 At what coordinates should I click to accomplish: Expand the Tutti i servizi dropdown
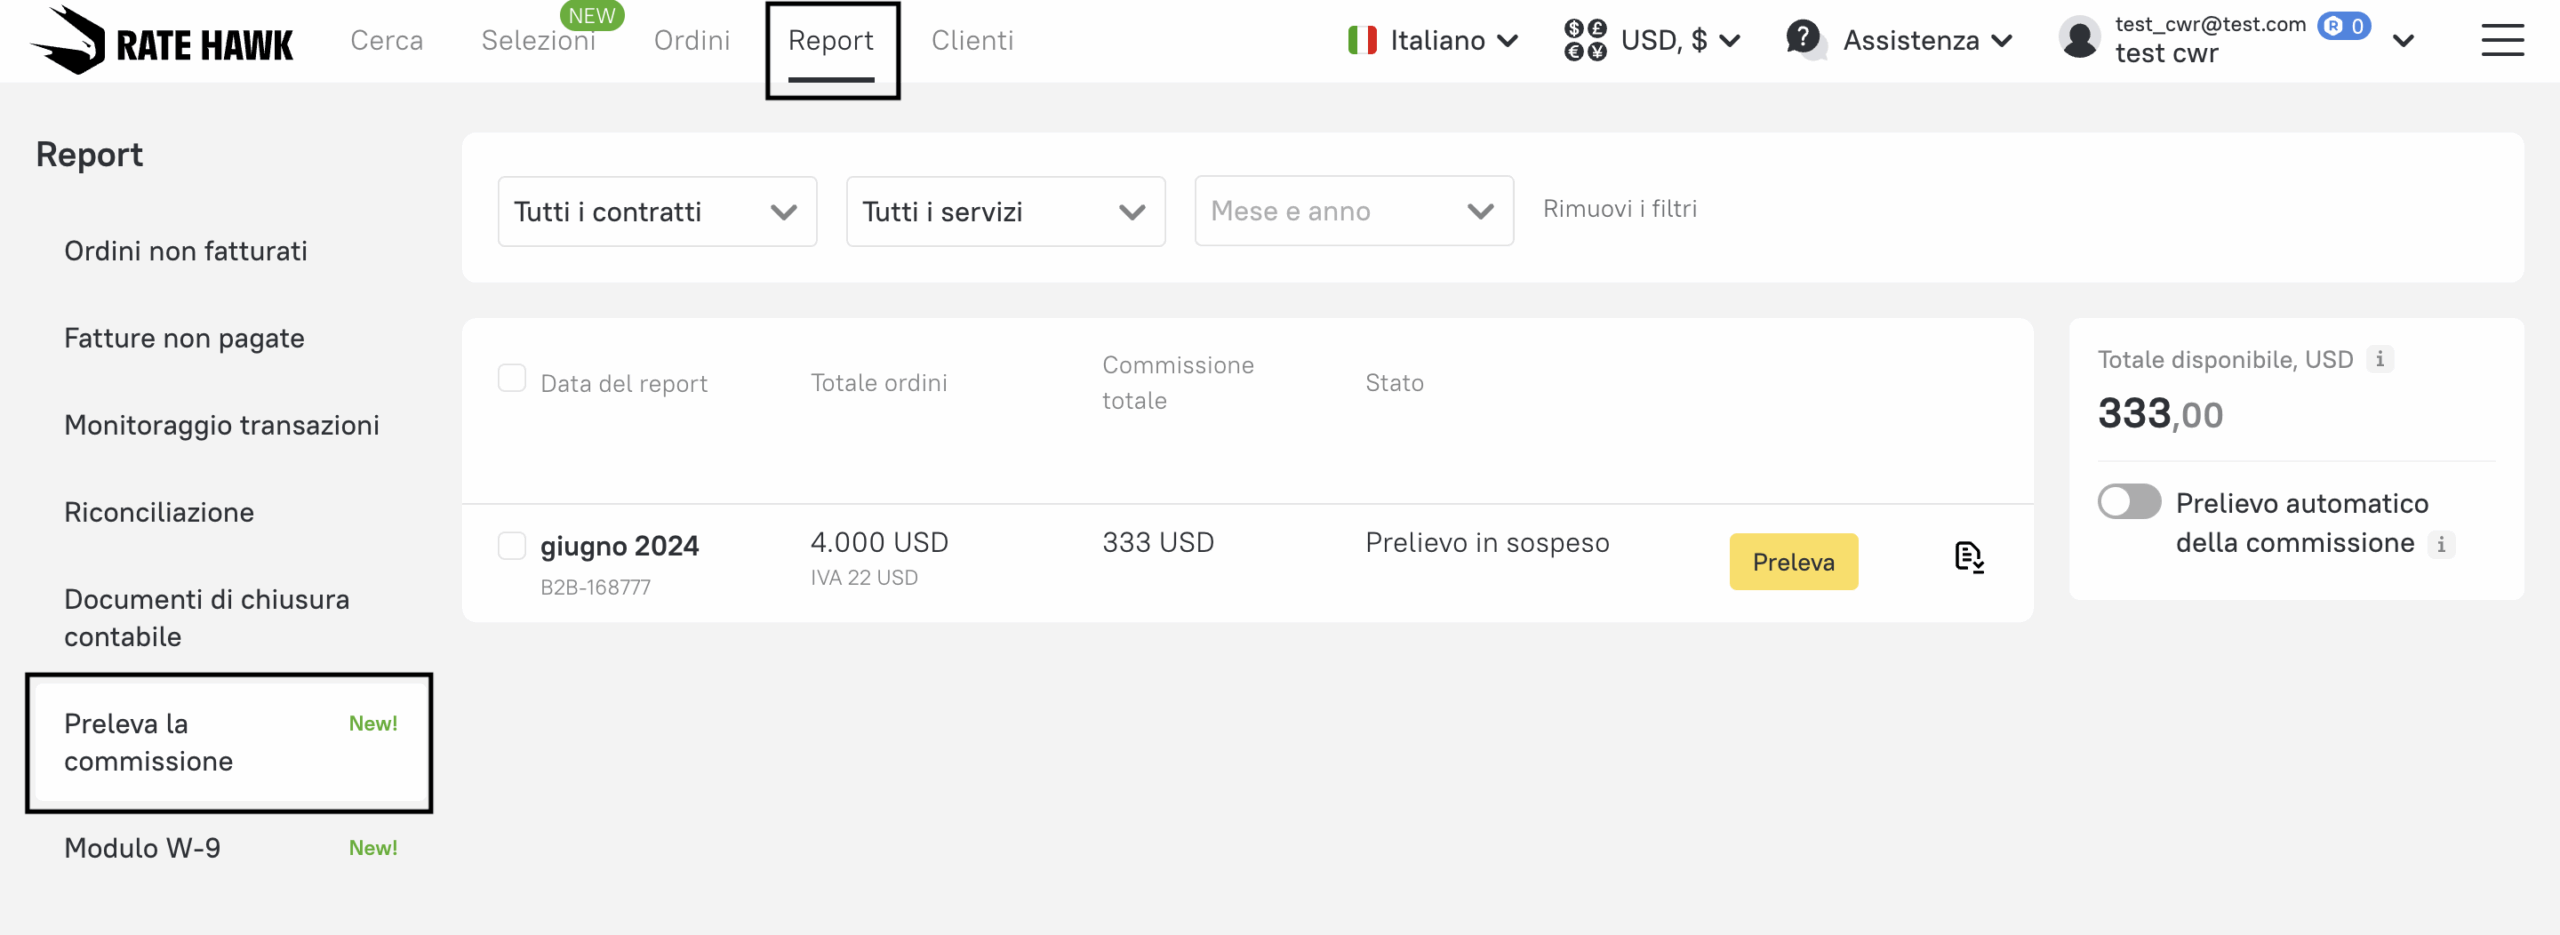1005,212
